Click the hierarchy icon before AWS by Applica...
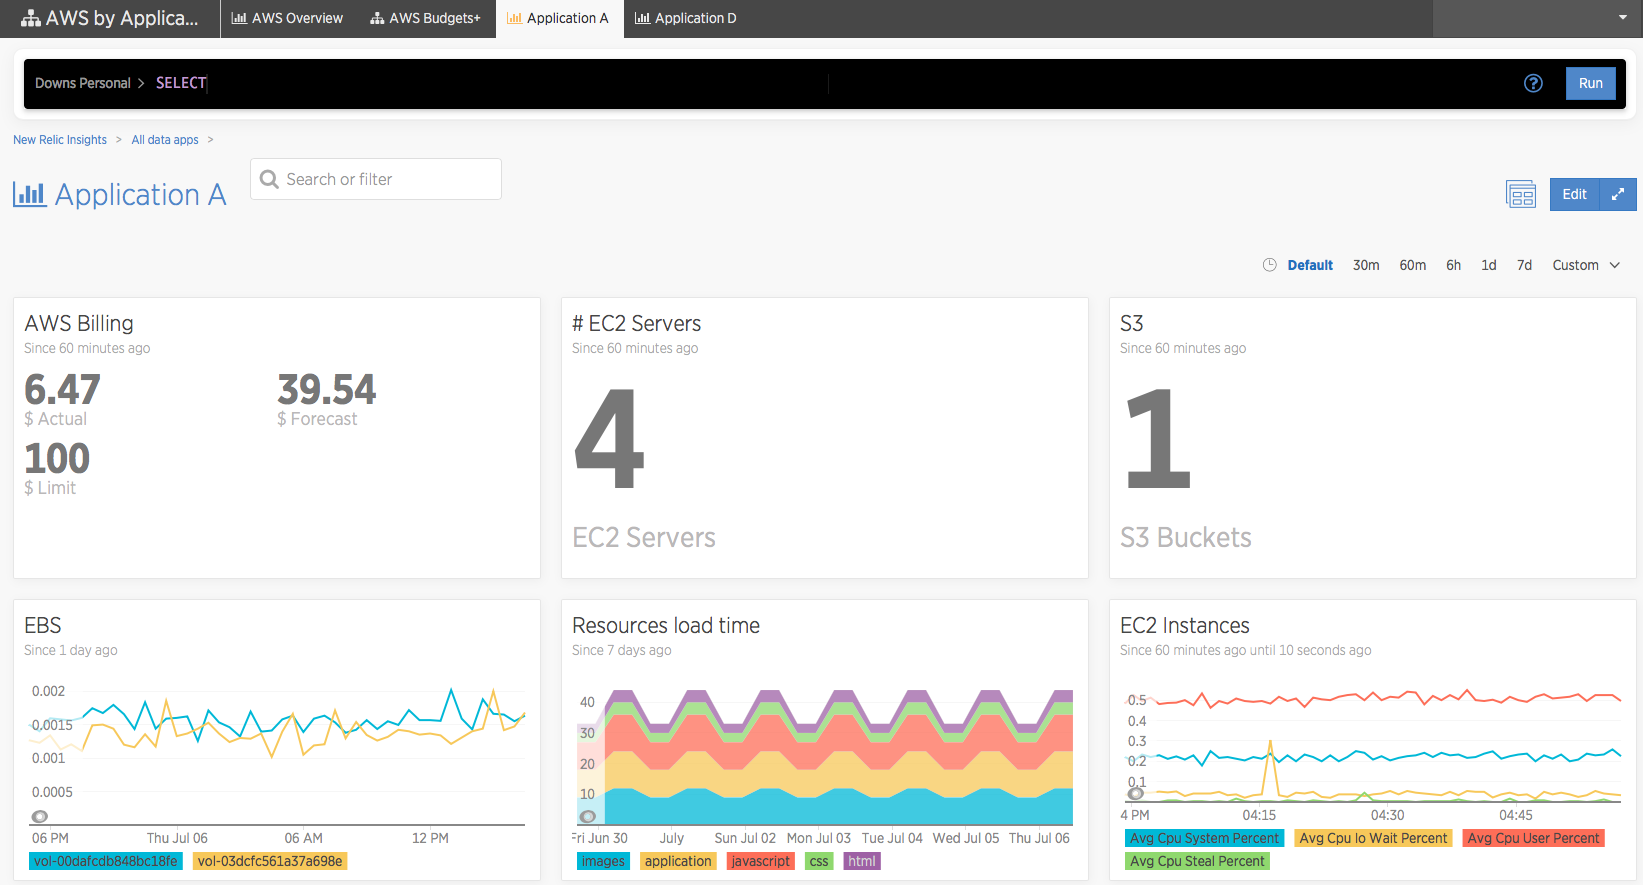 click(31, 18)
